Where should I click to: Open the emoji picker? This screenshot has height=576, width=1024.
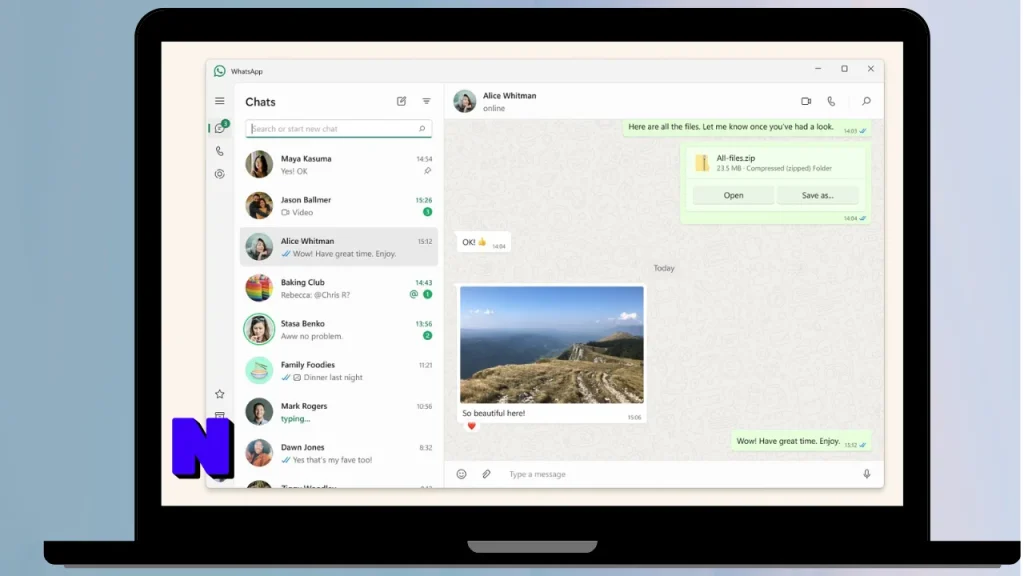click(x=461, y=474)
